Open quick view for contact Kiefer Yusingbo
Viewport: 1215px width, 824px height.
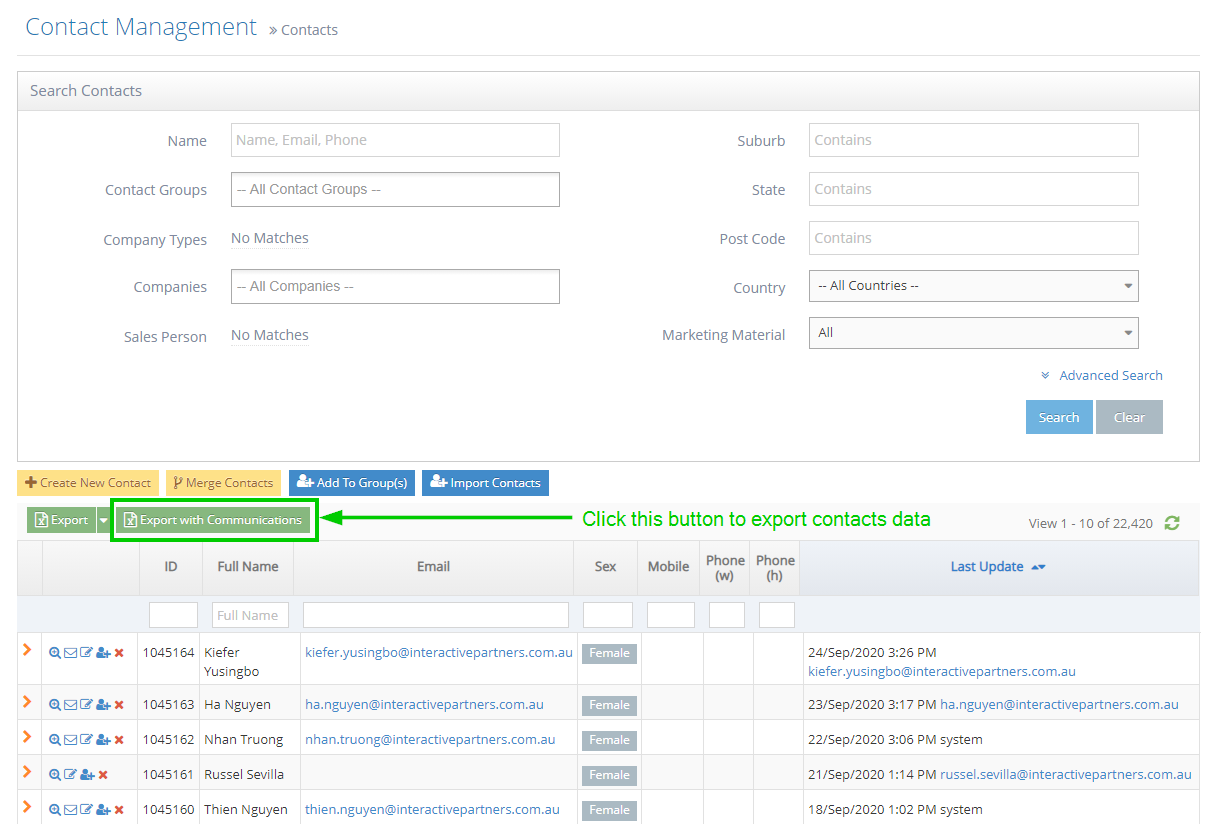[x=55, y=652]
